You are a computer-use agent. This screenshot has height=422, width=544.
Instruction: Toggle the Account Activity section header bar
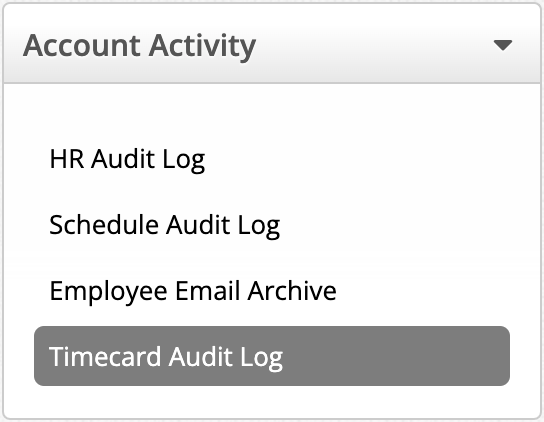[272, 43]
